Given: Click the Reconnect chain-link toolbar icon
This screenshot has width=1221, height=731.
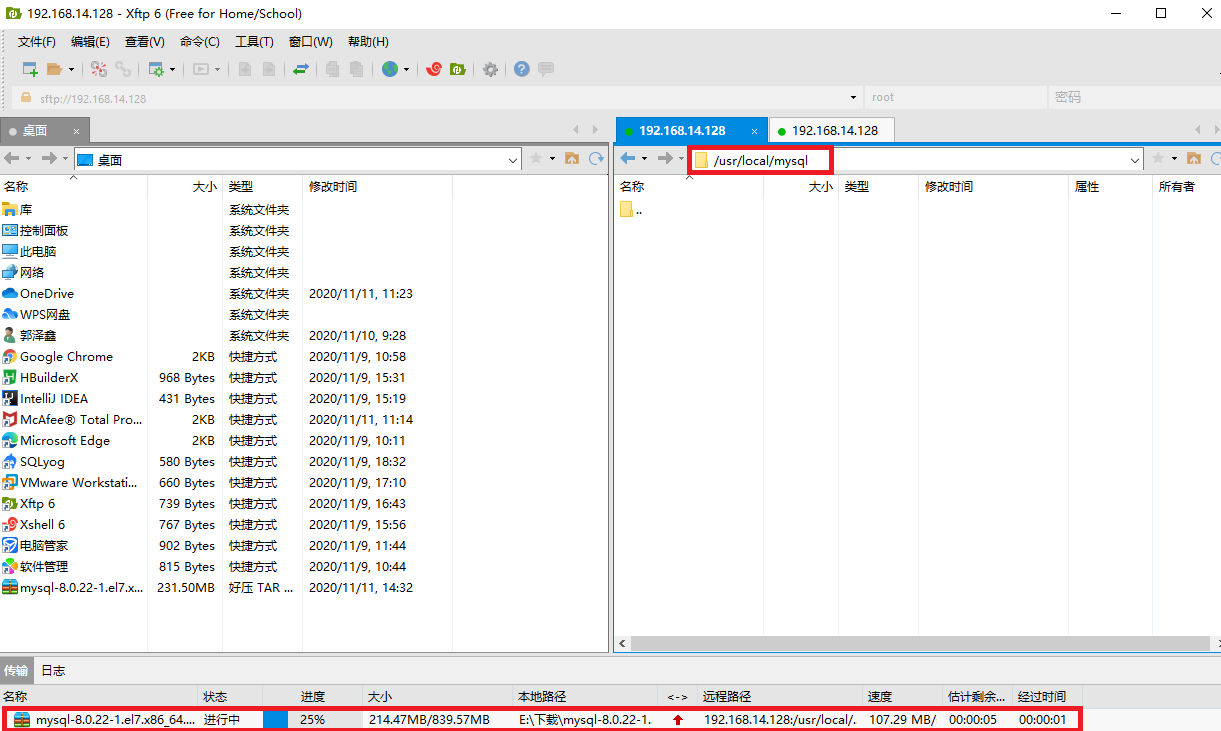Looking at the screenshot, I should (123, 69).
